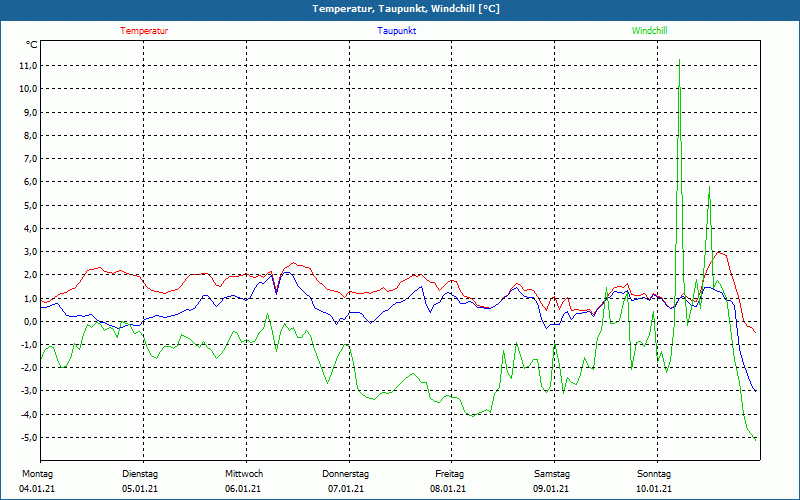Click the y-axis value '-3,0'
This screenshot has width=800, height=500.
pos(27,391)
